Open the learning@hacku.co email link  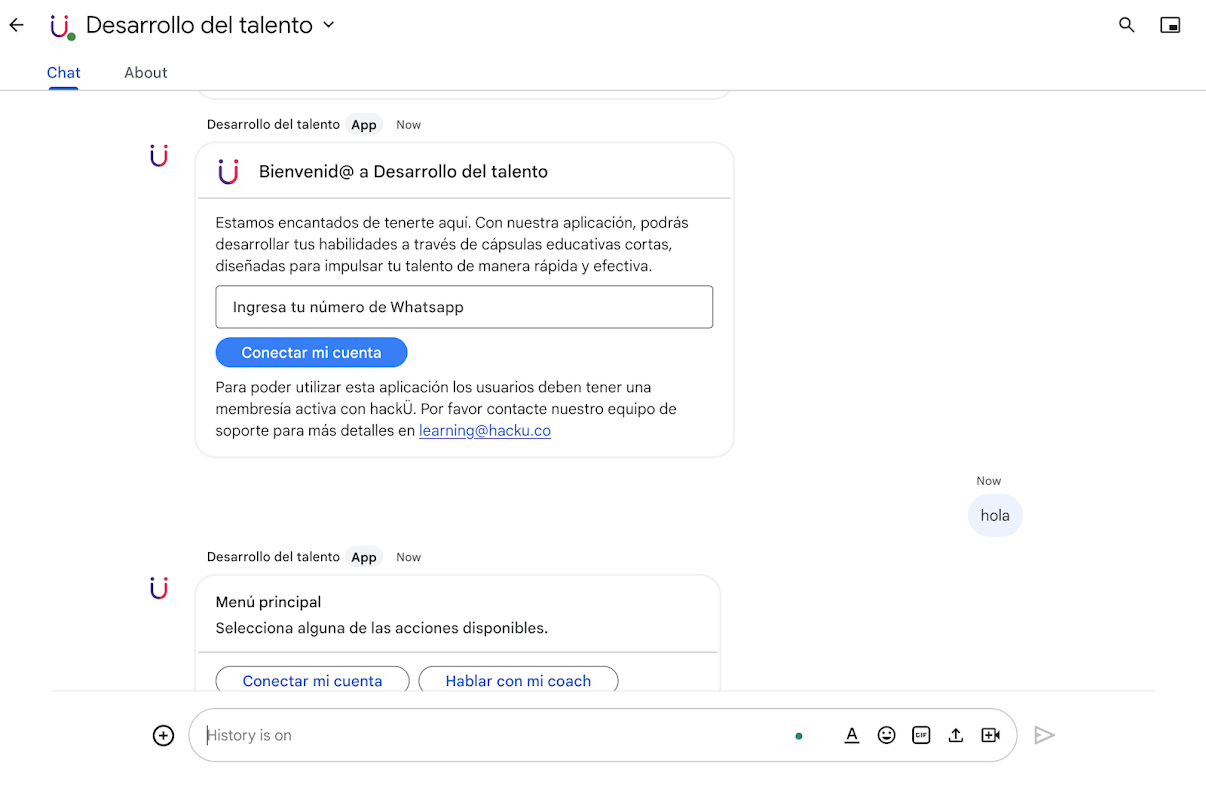click(x=485, y=431)
